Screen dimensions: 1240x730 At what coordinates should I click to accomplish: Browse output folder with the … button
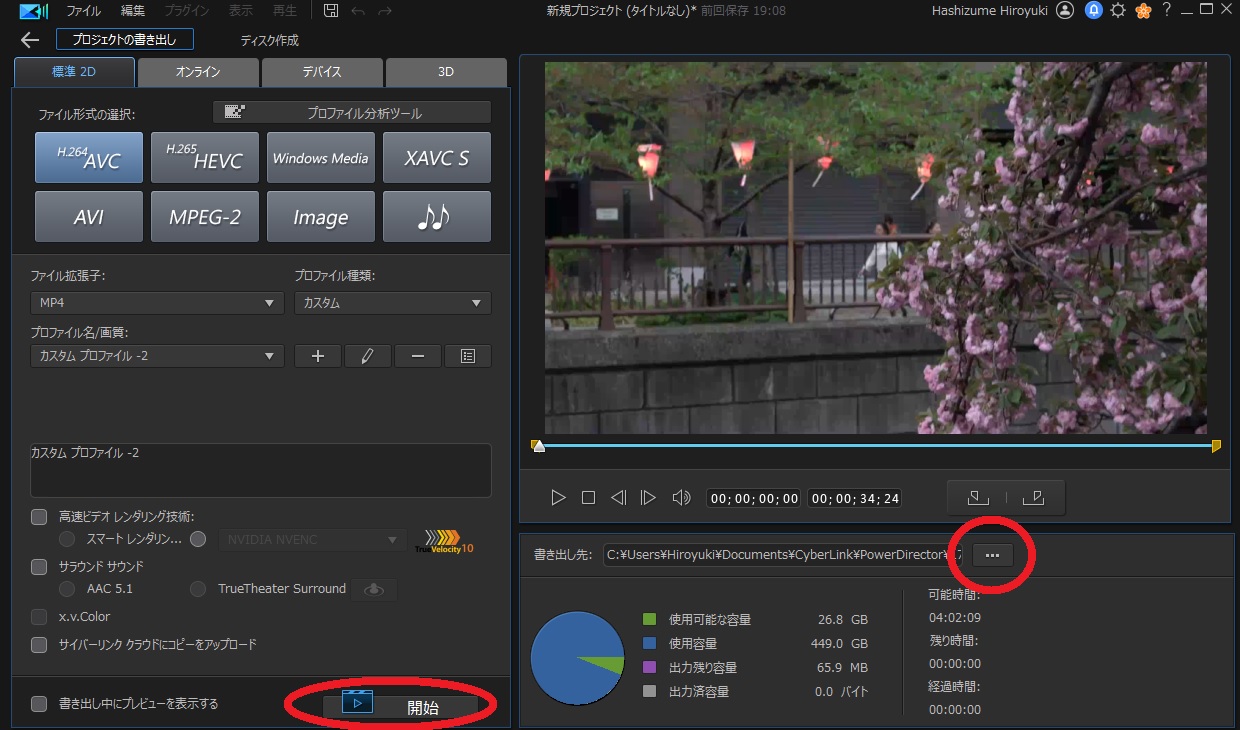(992, 555)
